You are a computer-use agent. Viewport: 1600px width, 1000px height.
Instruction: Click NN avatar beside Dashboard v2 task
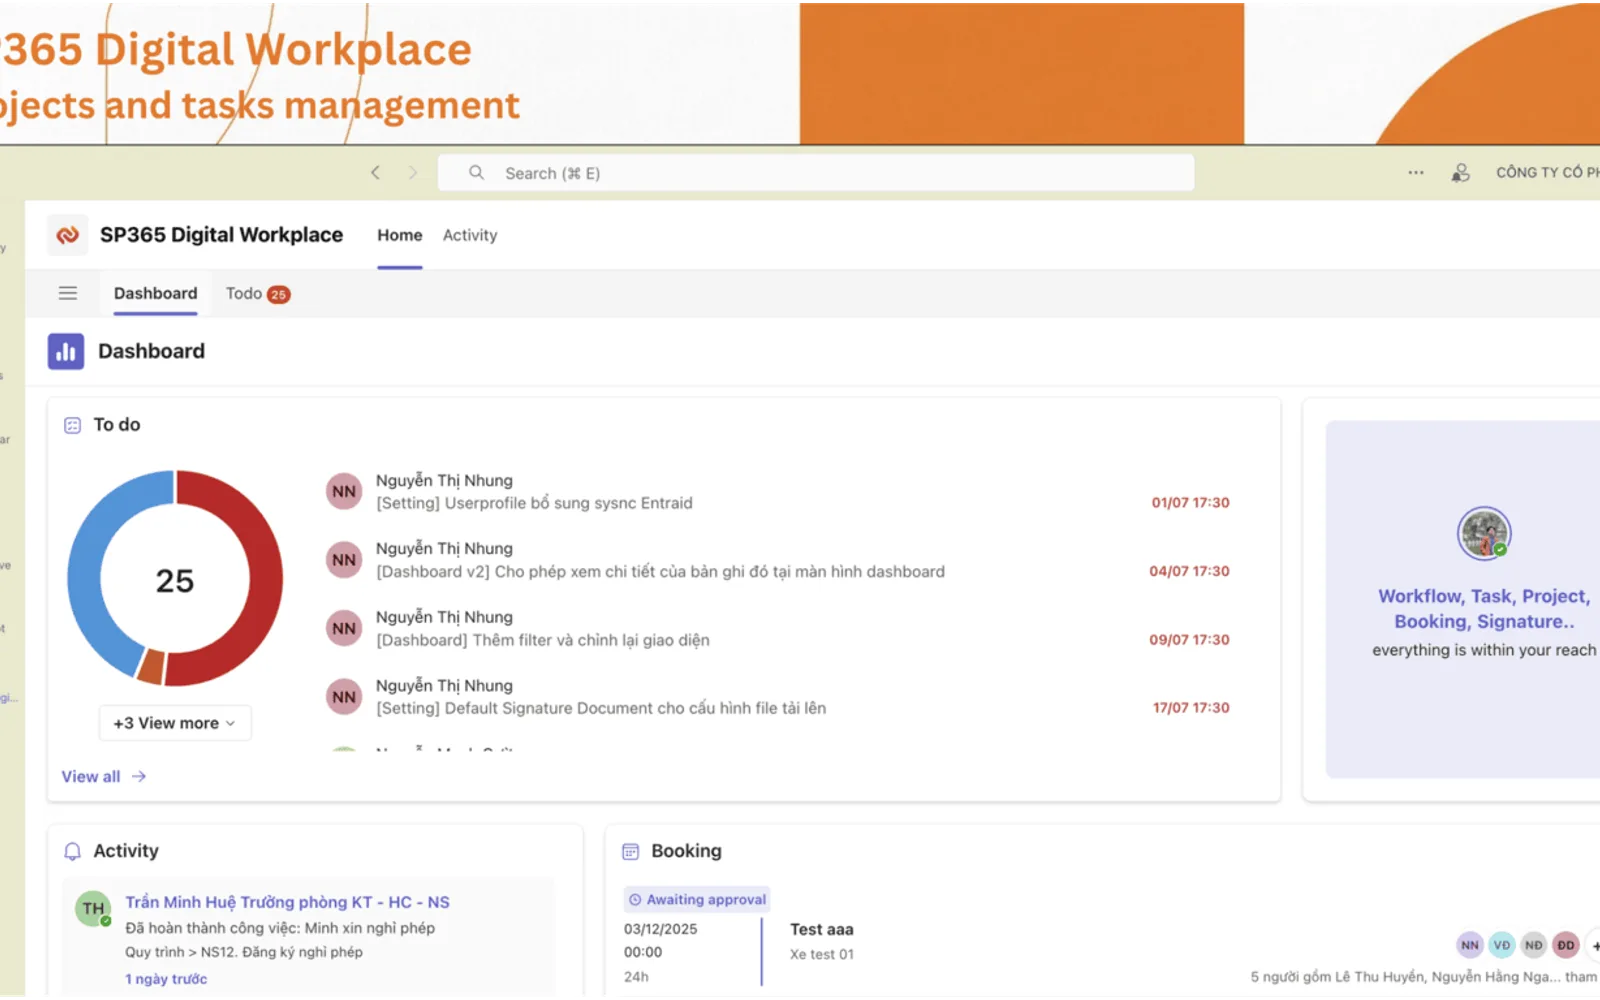click(x=344, y=560)
